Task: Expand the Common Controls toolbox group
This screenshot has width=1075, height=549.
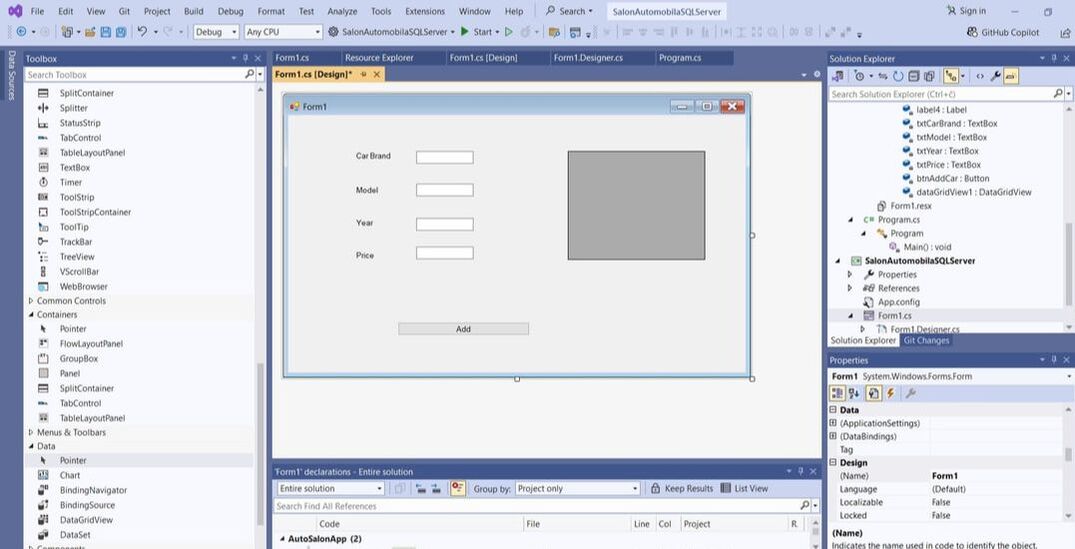Action: (x=30, y=301)
